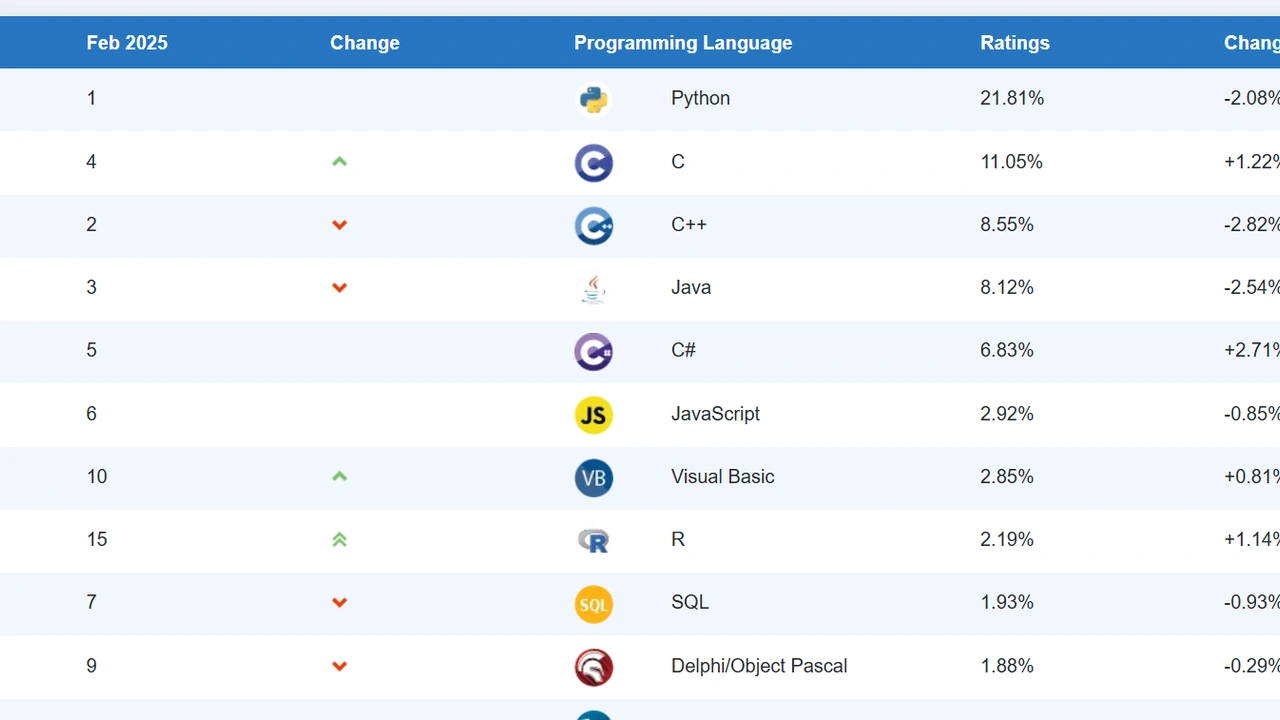
Task: Click the Python logo icon
Action: [x=593, y=99]
